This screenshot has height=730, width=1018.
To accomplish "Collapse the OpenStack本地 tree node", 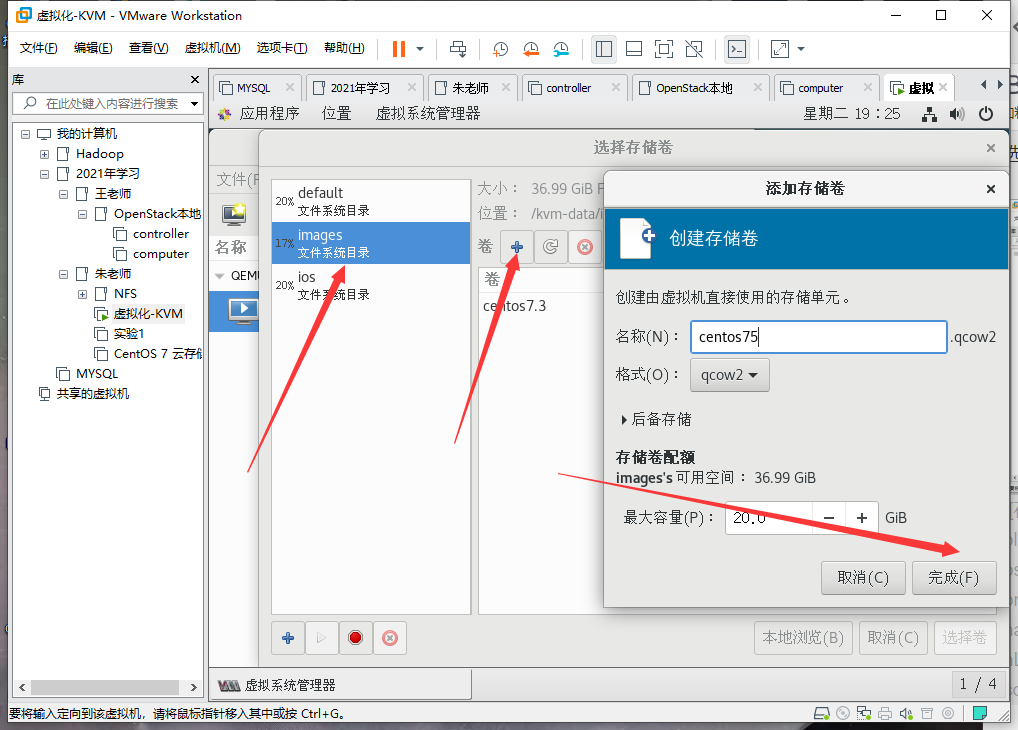I will pos(82,214).
